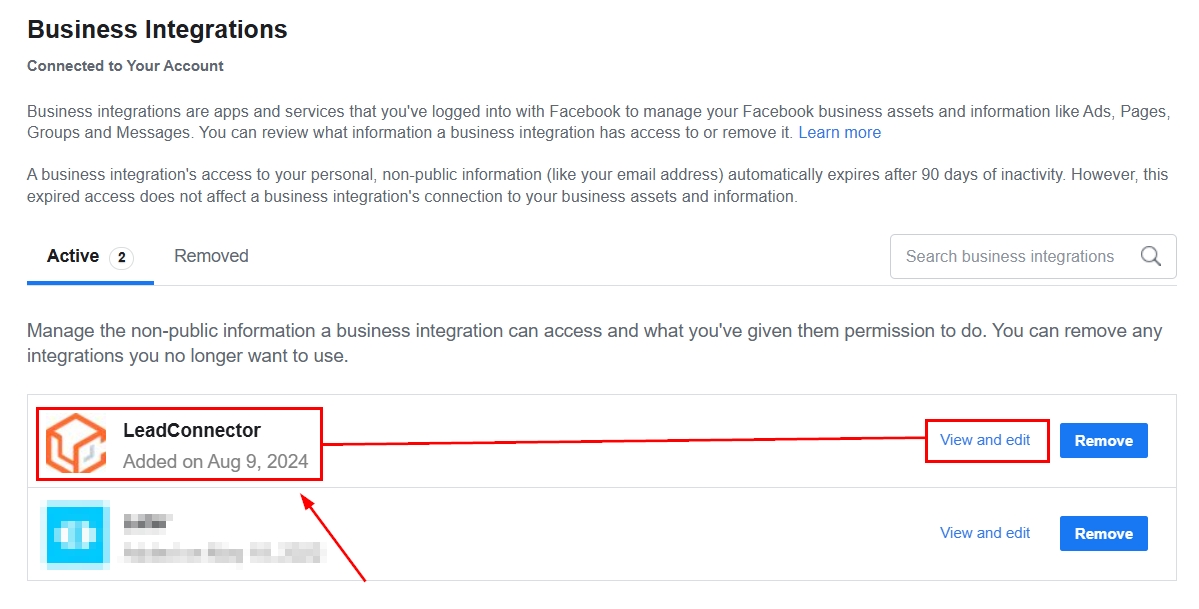Select the LeadConnector name text

tap(192, 430)
